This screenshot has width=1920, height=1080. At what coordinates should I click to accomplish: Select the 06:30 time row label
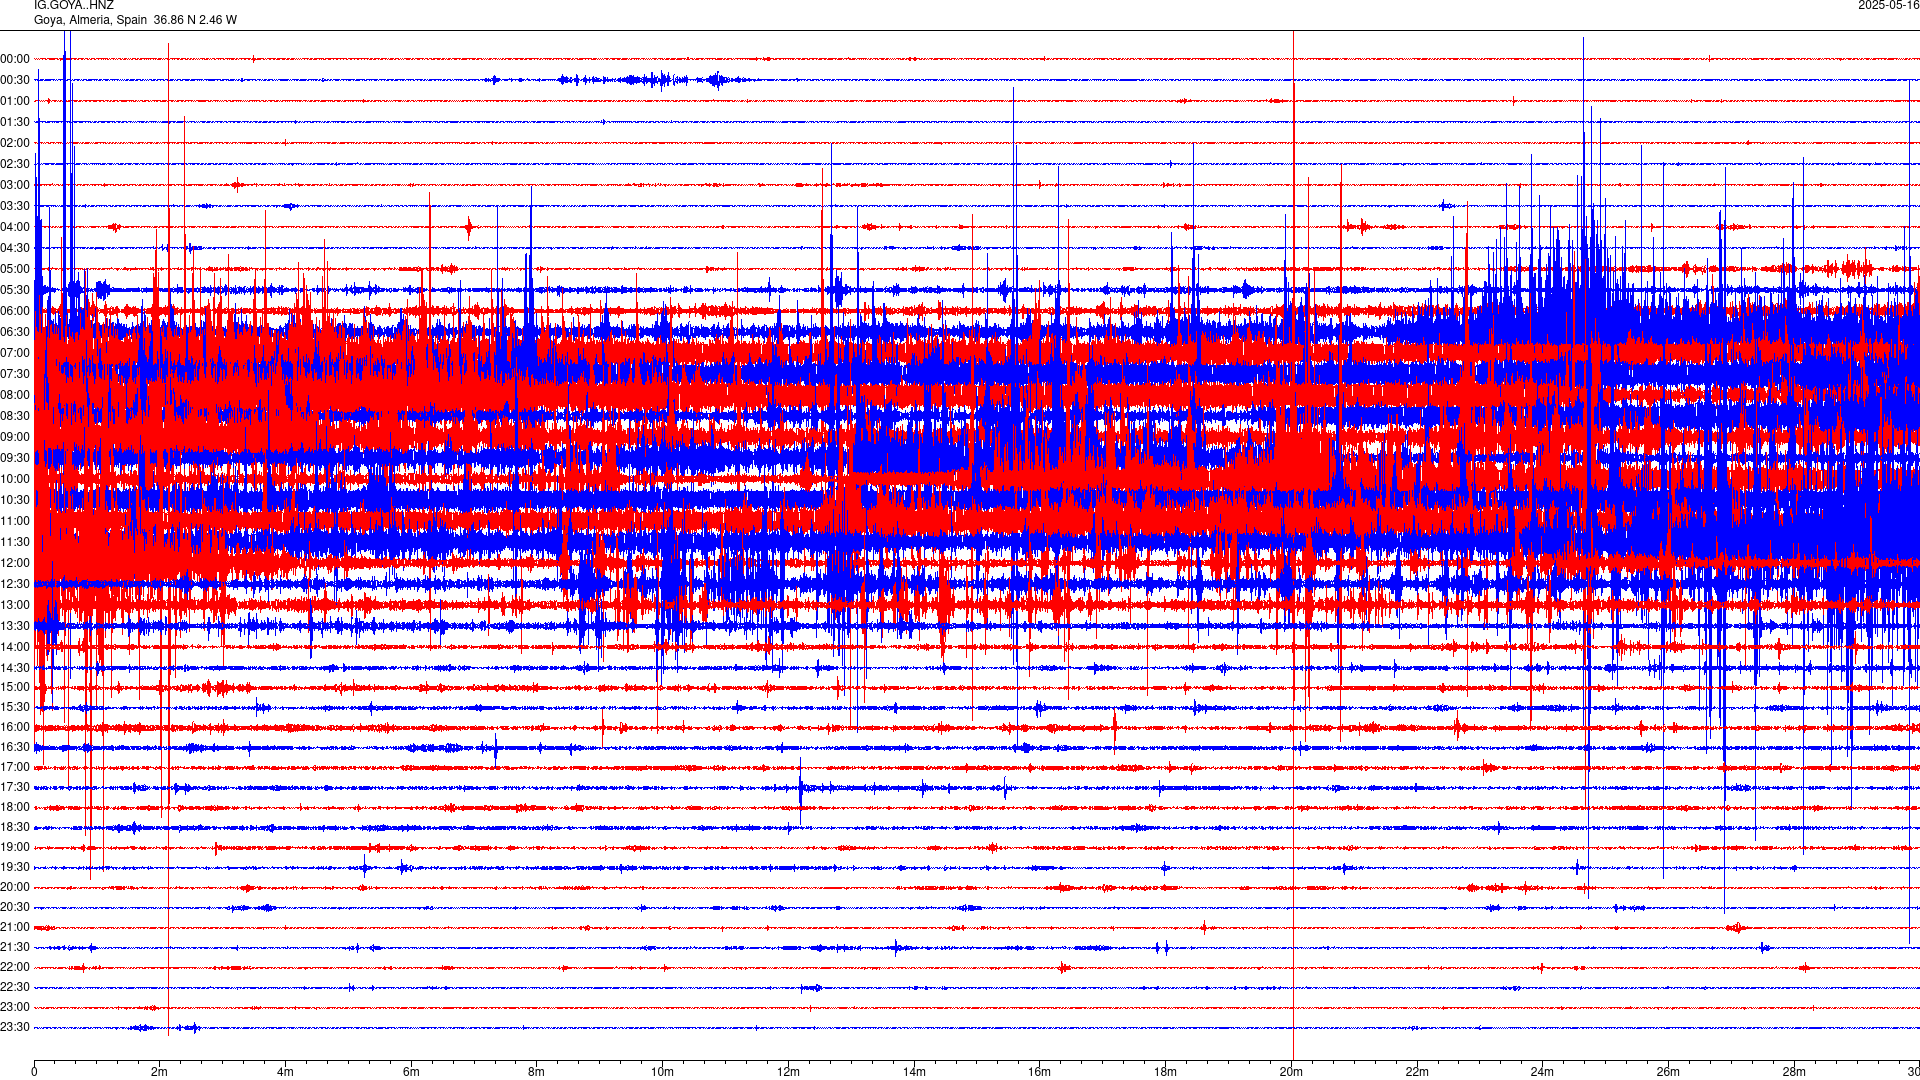(15, 332)
